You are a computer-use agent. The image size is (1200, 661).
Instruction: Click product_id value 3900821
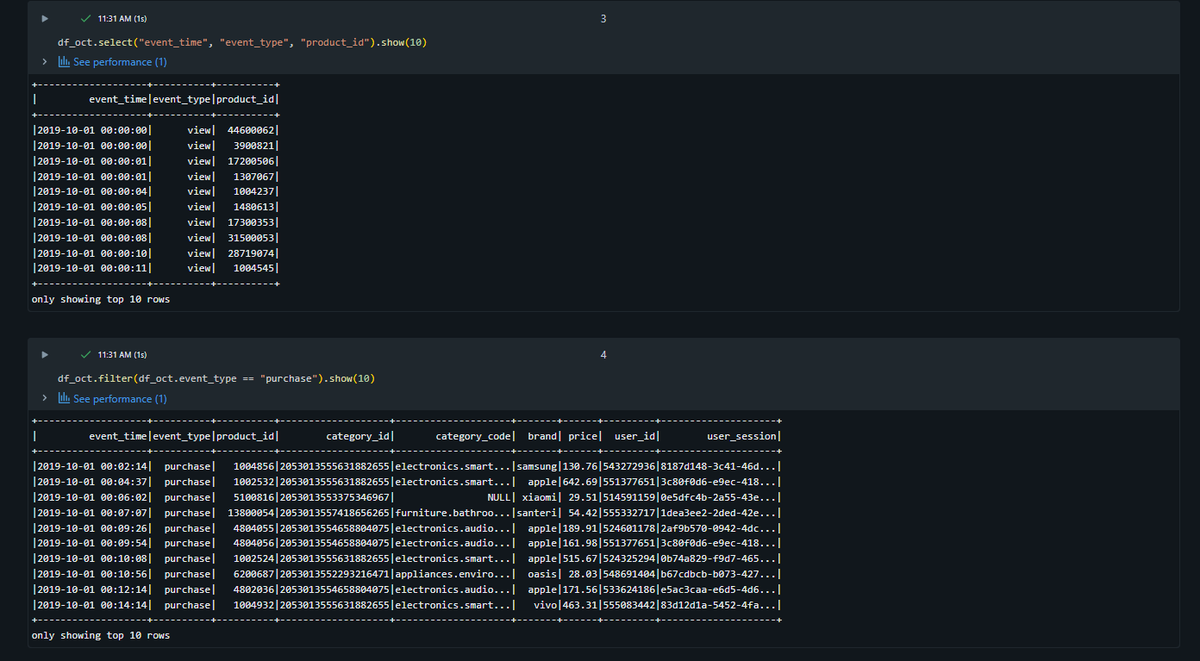254,145
